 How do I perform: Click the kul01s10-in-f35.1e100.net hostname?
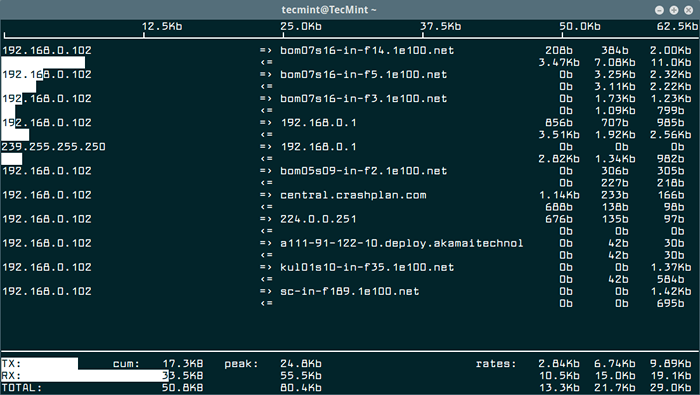tap(367, 267)
